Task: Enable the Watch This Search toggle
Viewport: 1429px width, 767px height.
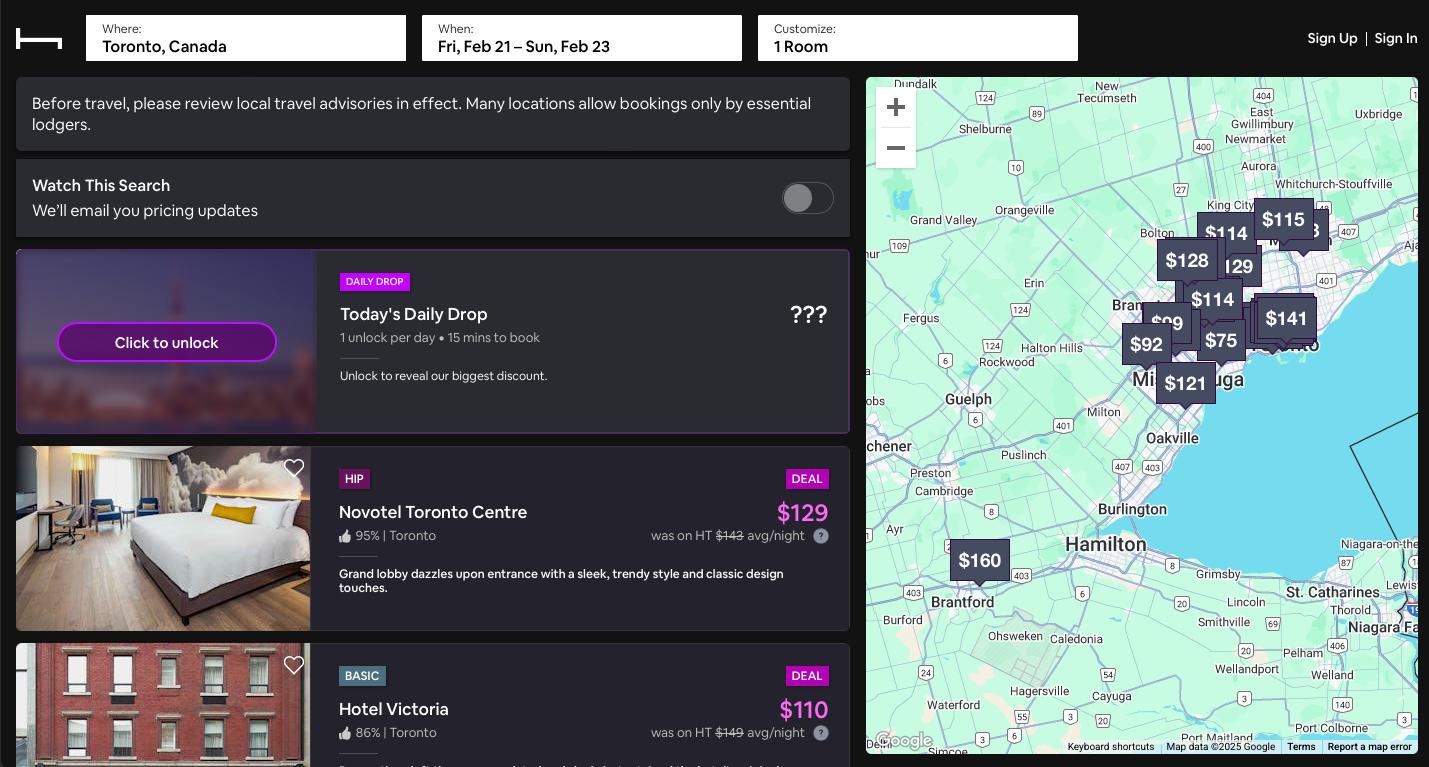Action: pos(807,198)
